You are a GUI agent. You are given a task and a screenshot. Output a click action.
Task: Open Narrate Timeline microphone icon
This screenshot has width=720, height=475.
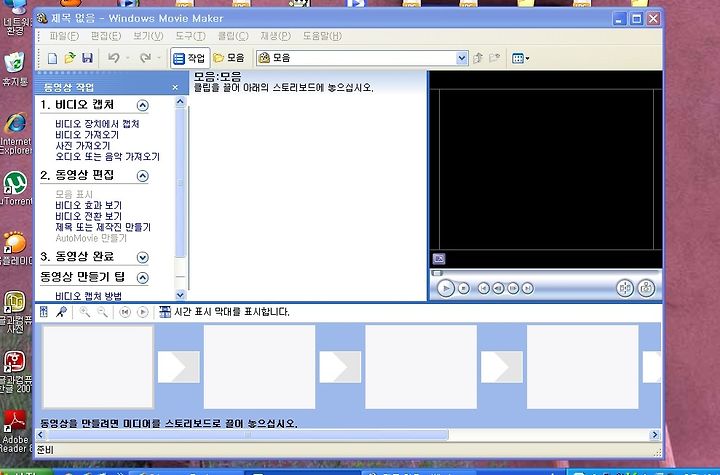(61, 312)
